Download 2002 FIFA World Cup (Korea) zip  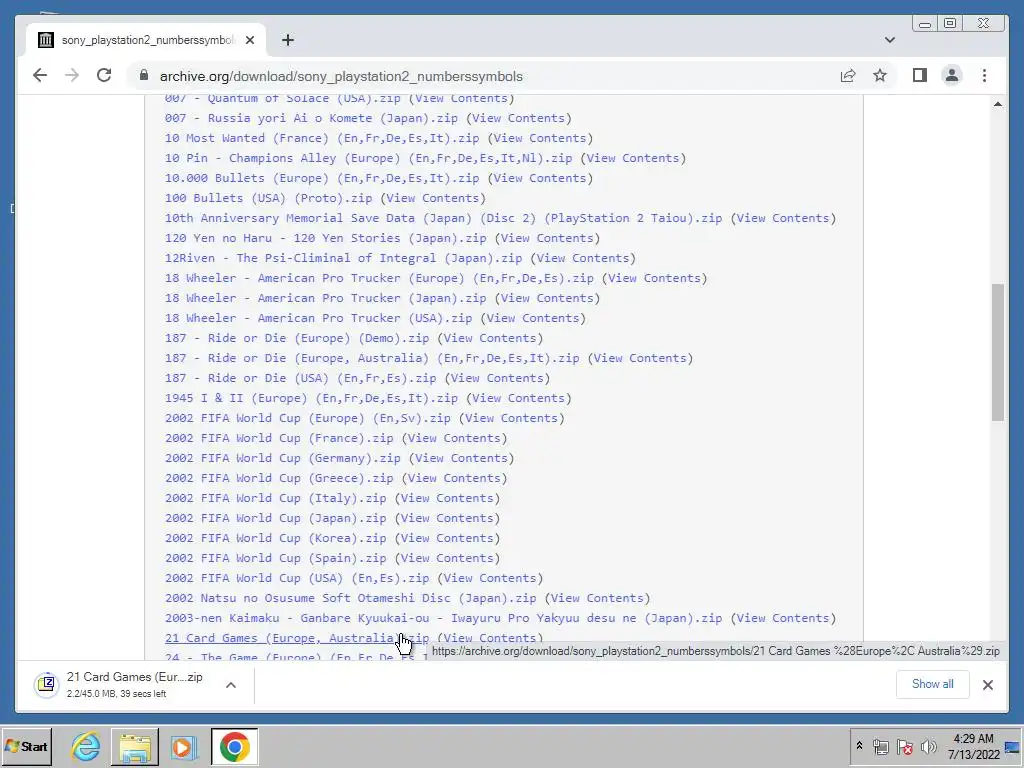point(276,538)
